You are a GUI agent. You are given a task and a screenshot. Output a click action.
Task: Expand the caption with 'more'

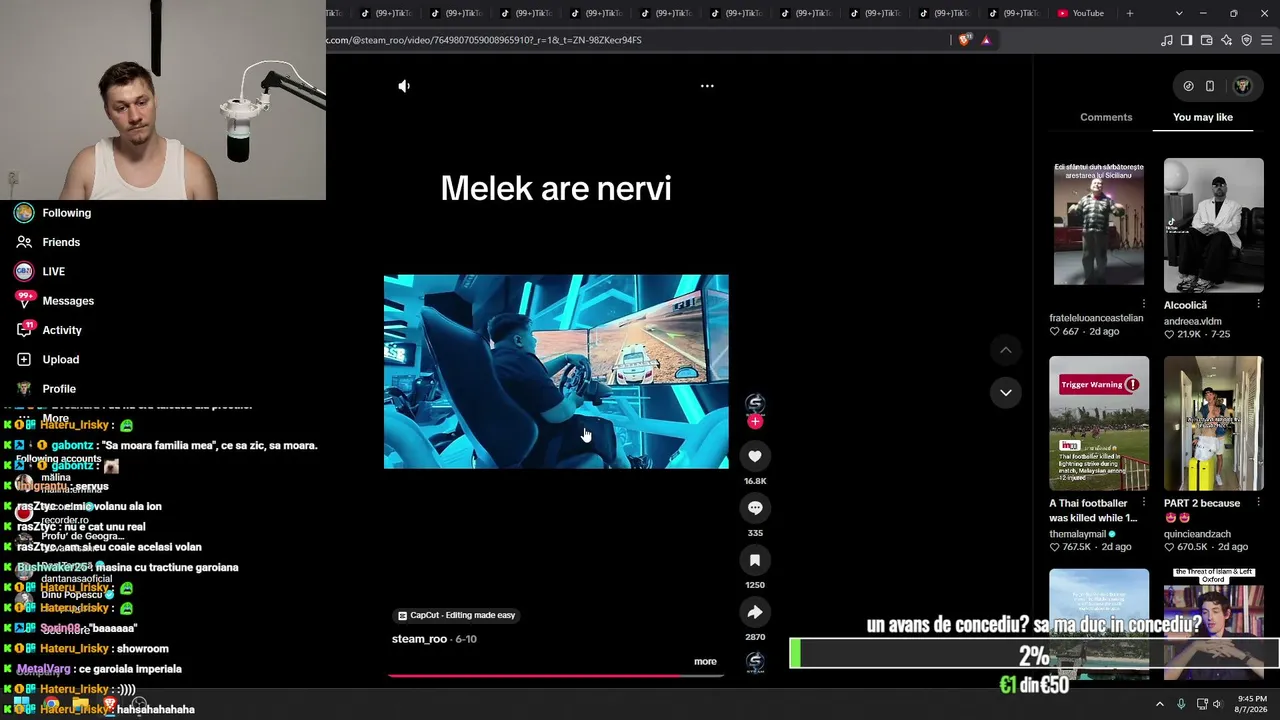pyautogui.click(x=705, y=661)
